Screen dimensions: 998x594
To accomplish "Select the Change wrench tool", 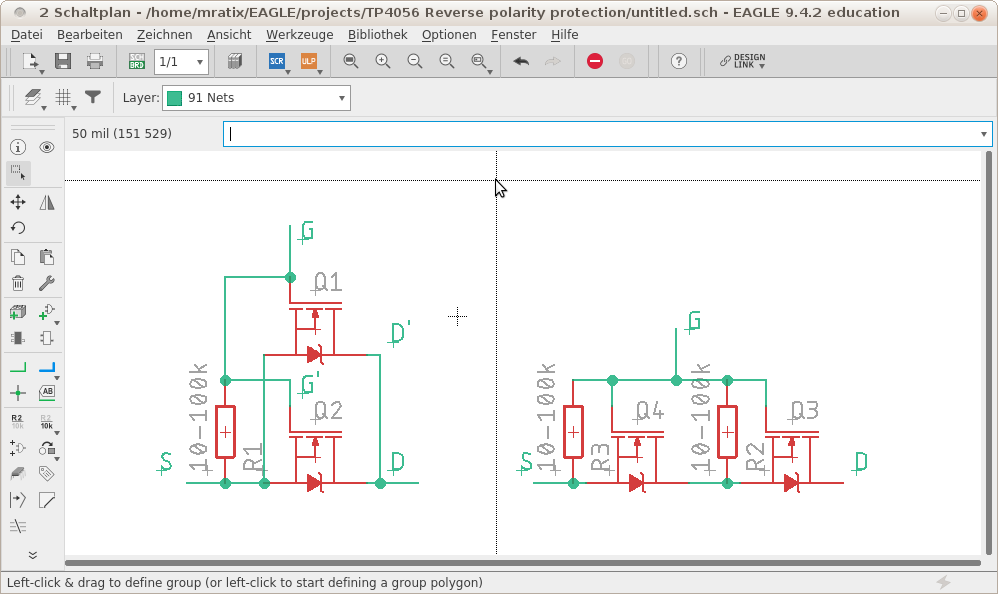I will coord(46,283).
